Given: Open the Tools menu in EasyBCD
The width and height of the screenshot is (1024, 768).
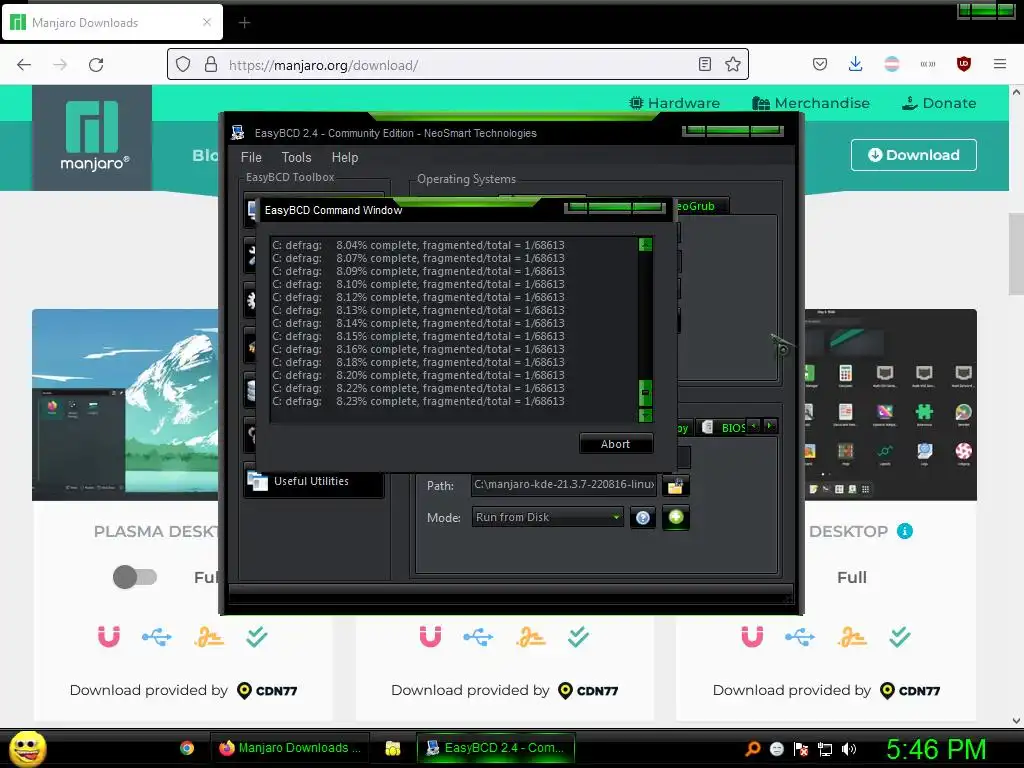Looking at the screenshot, I should coord(296,157).
